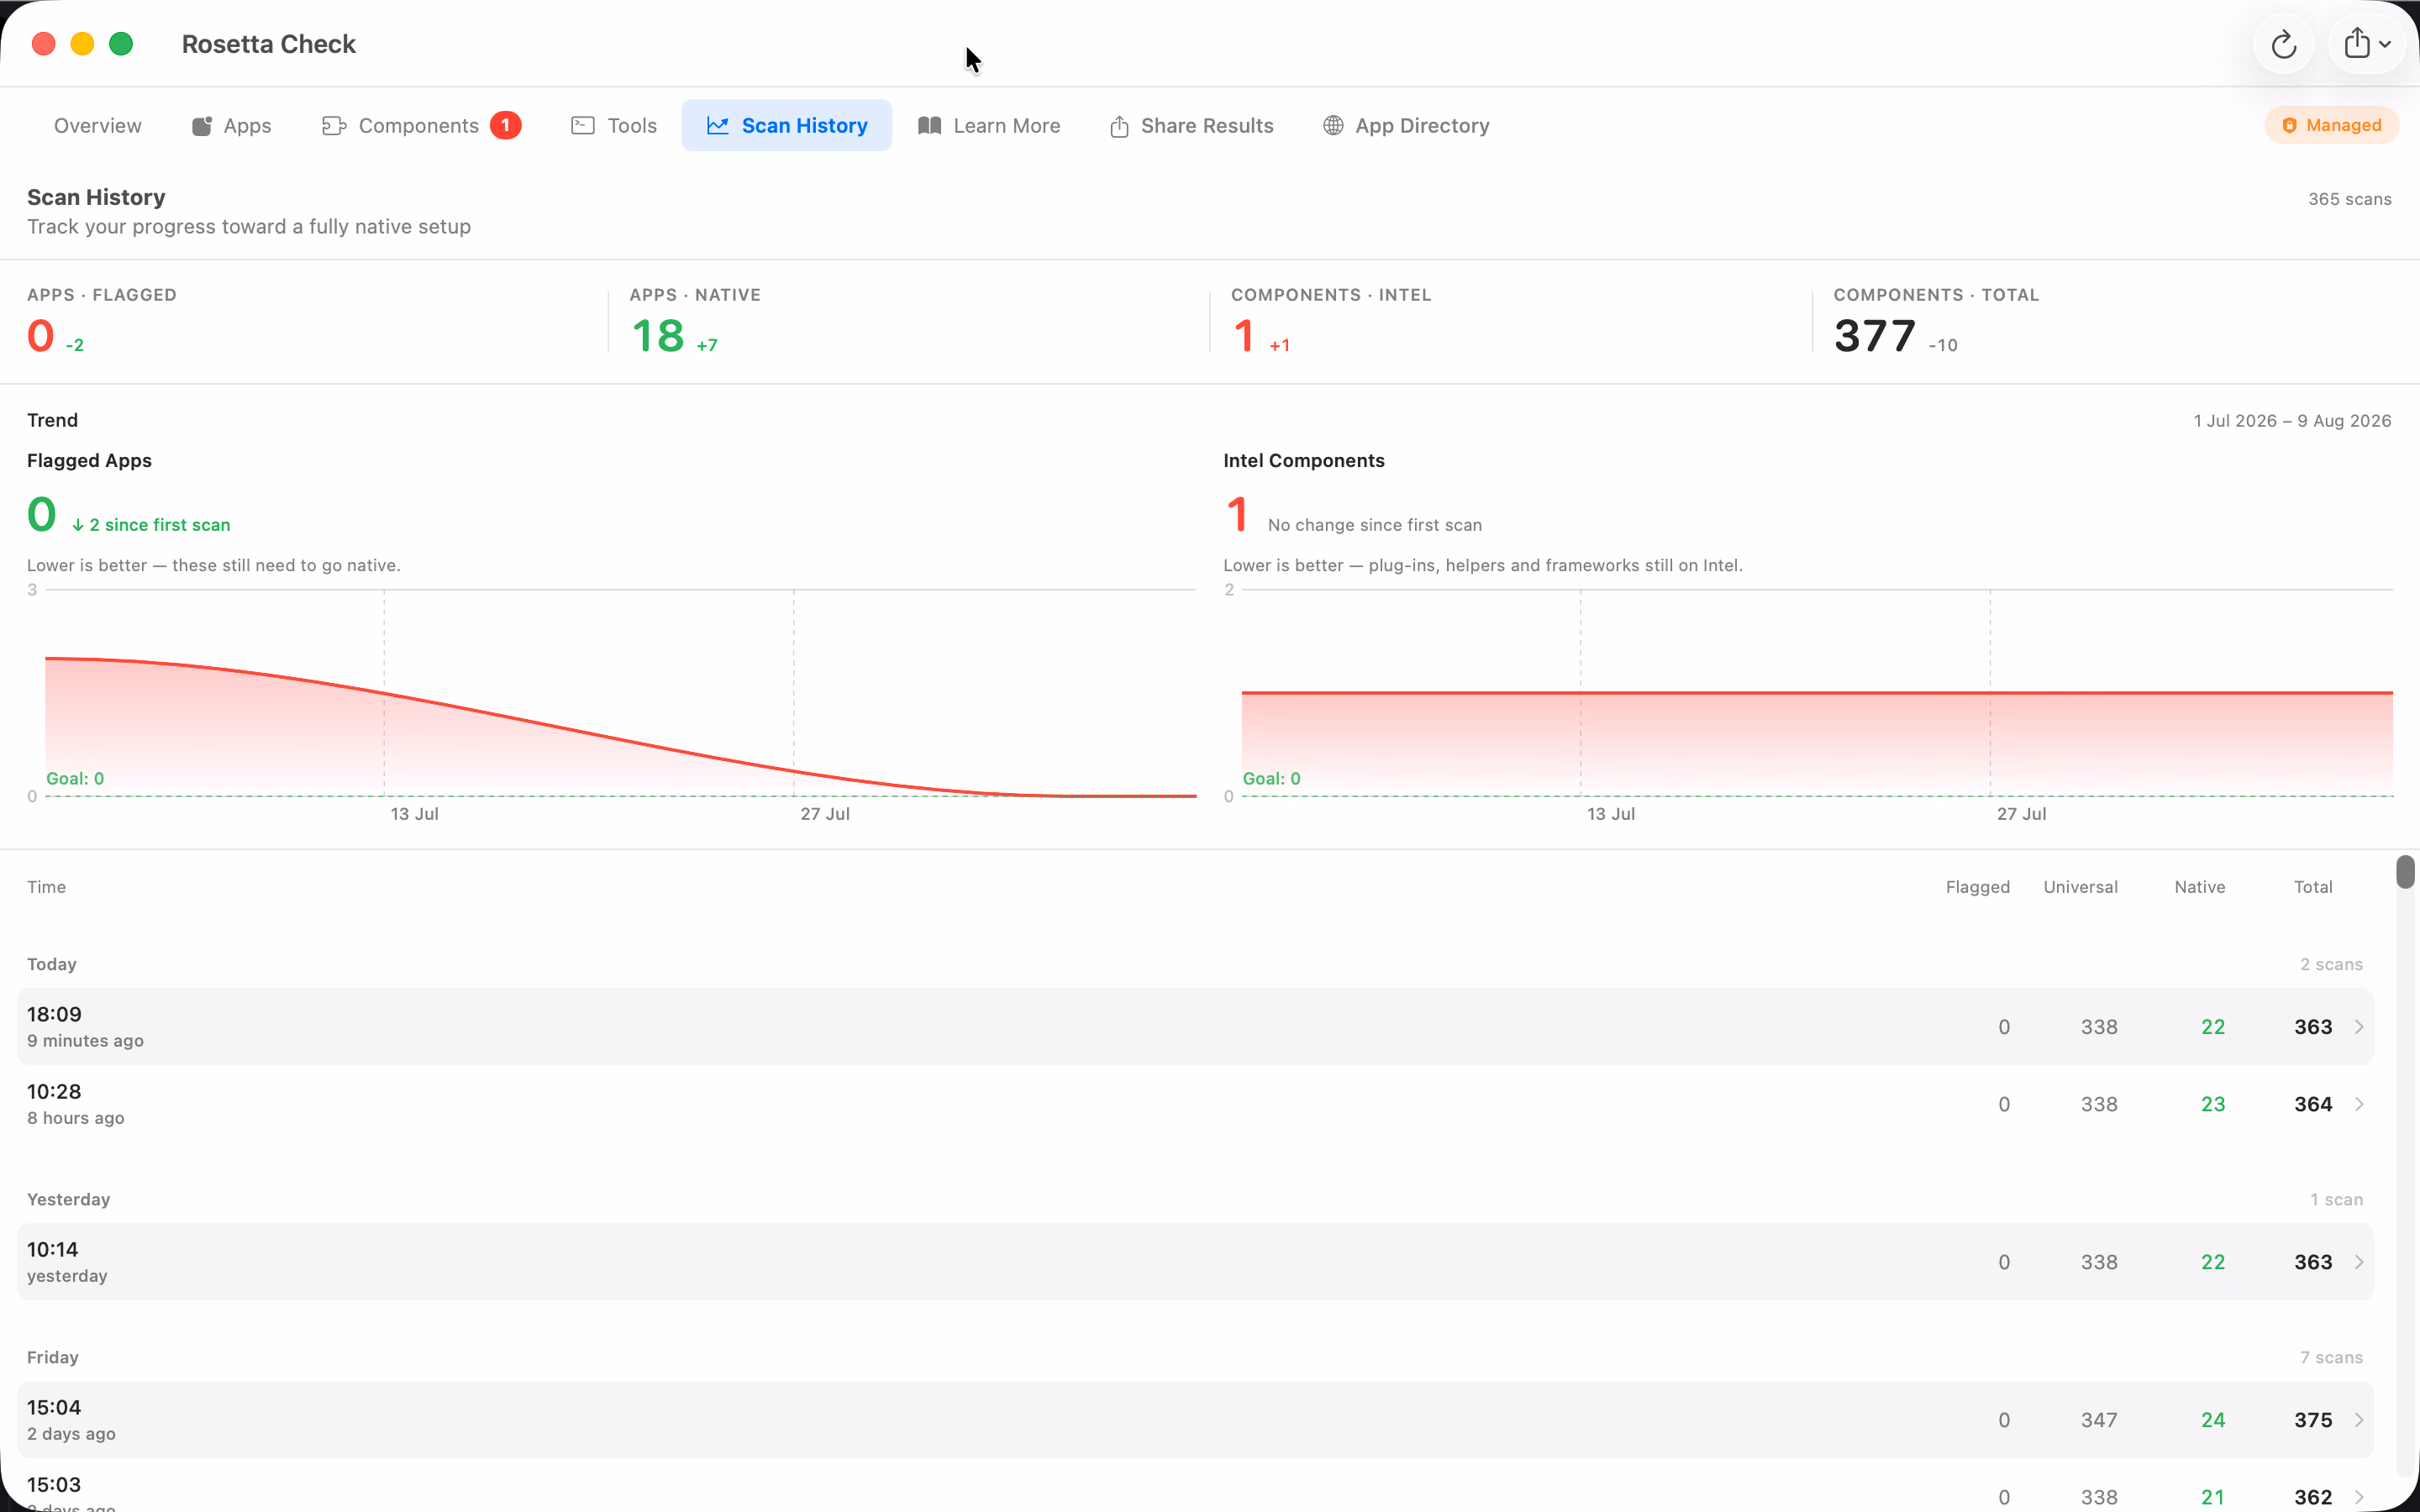This screenshot has width=2420, height=1512.
Task: Click the Flagged Apps chart heading
Action: click(89, 461)
